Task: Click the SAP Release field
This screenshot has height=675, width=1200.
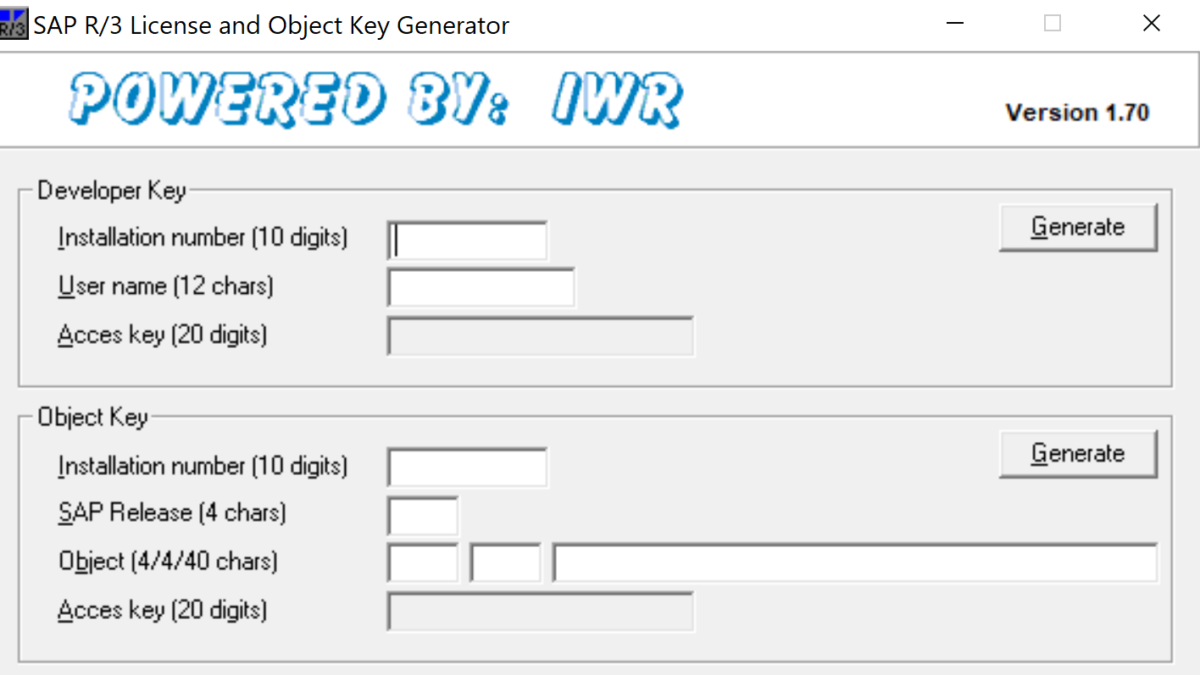Action: 422,516
